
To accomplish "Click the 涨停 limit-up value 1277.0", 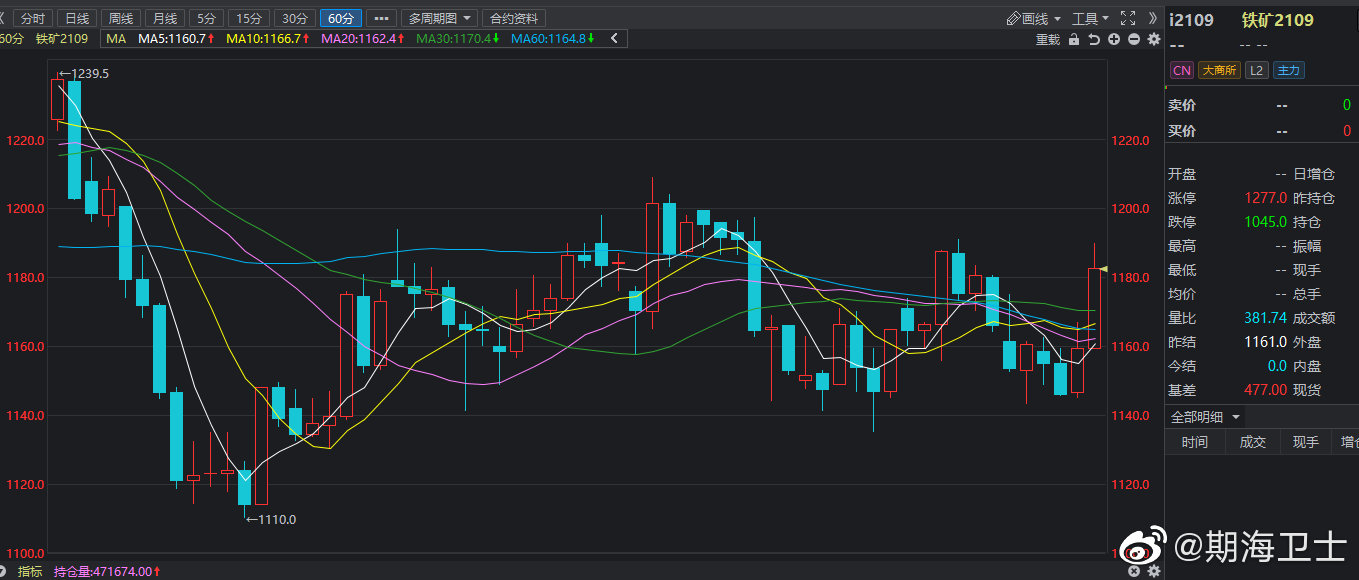I will tap(1266, 198).
